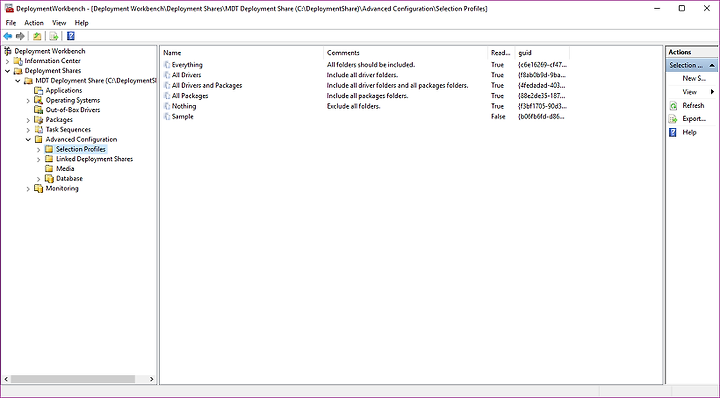Open the Help menu
This screenshot has height=398, width=720.
pos(81,22)
